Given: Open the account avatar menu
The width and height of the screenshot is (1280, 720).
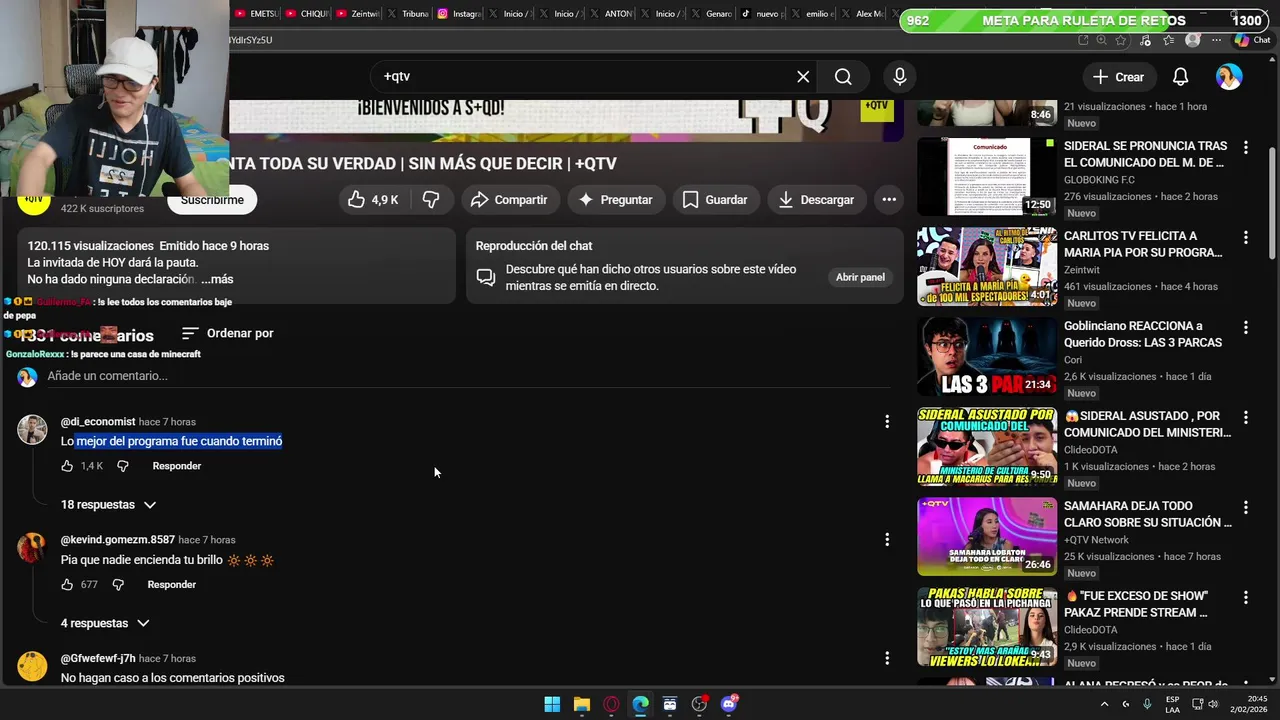Looking at the screenshot, I should [1229, 77].
